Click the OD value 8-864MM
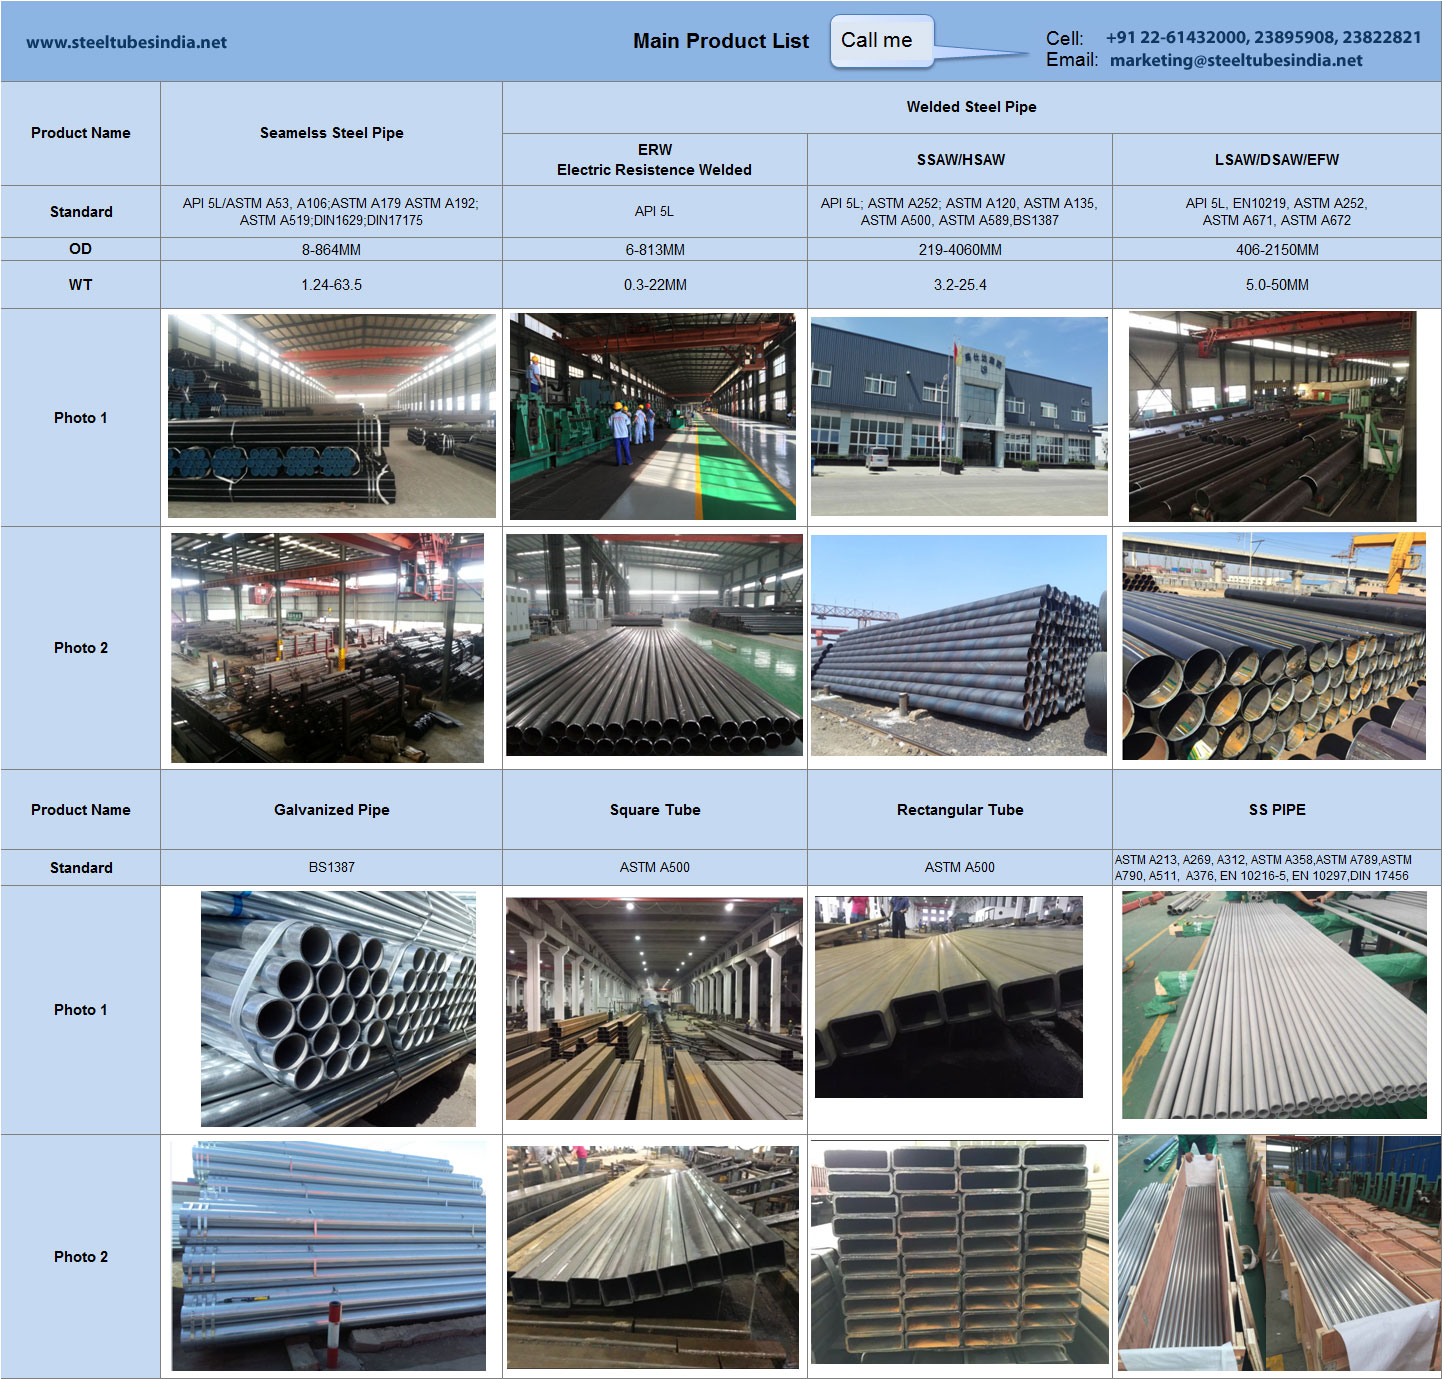Screen dimensions: 1442x1379 pyautogui.click(x=332, y=250)
